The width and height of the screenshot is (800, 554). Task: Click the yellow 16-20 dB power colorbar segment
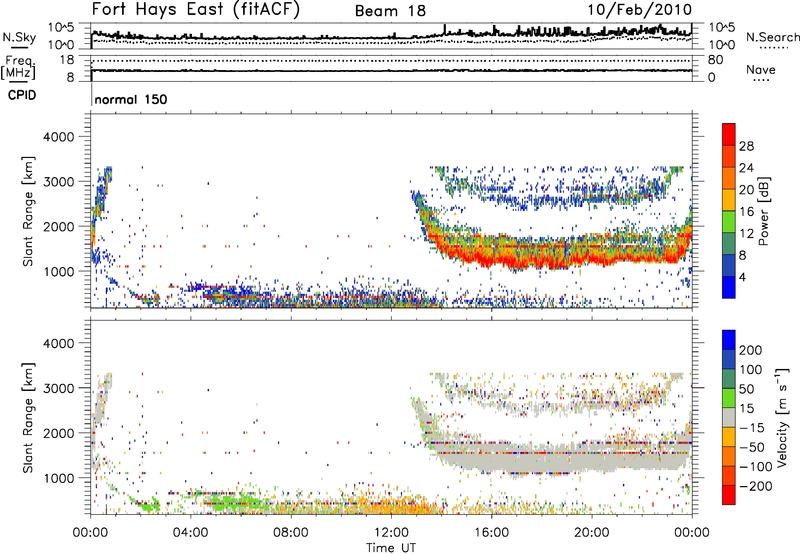pos(729,199)
